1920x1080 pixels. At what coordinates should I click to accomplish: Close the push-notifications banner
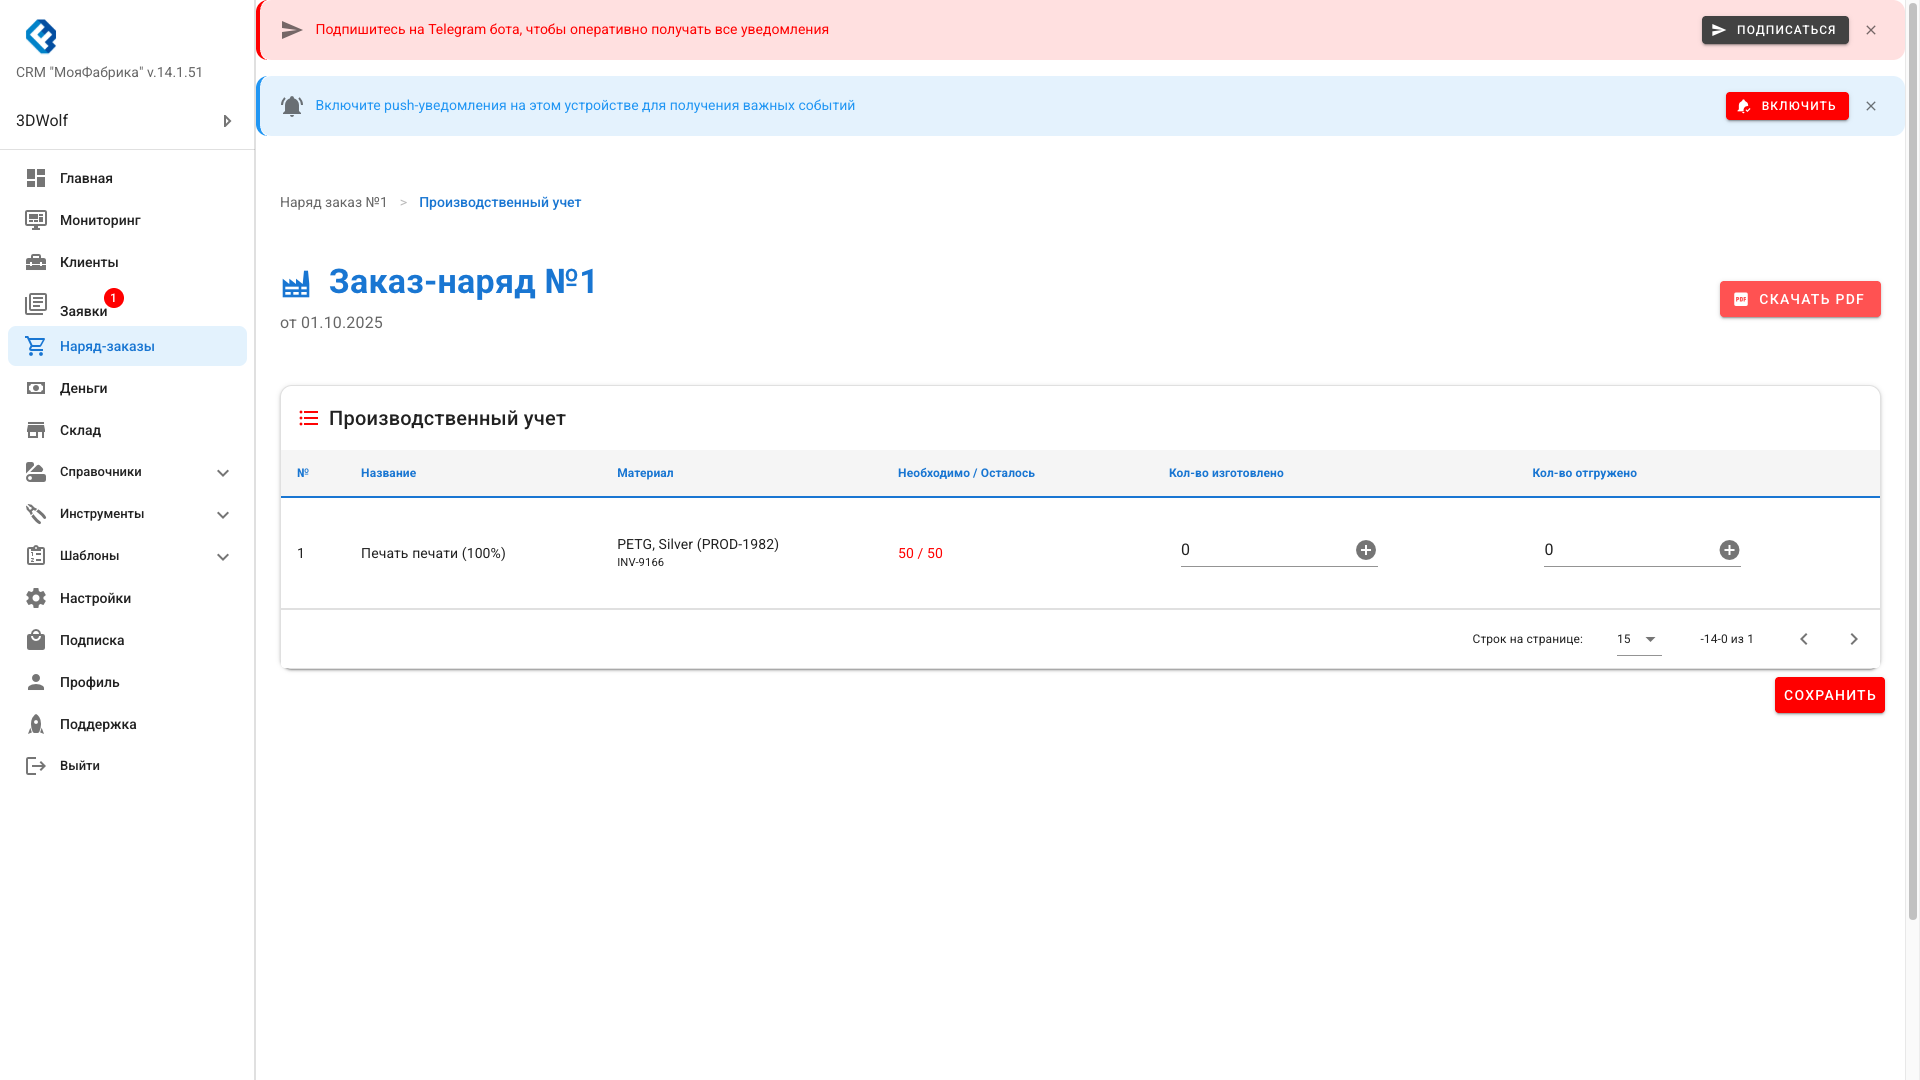pyautogui.click(x=1870, y=106)
